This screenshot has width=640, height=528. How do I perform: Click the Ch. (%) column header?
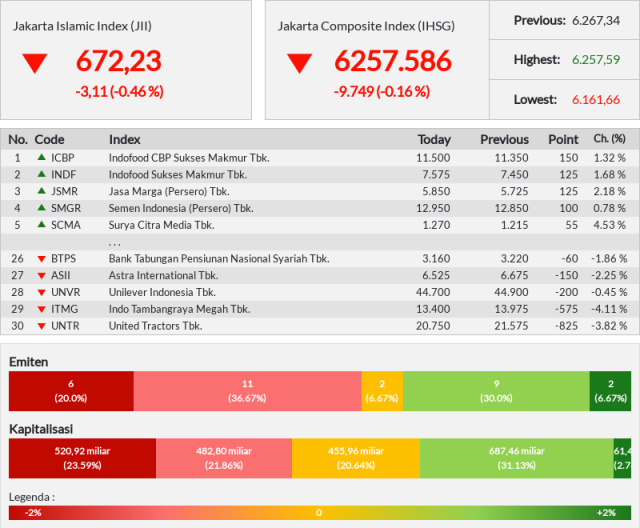[609, 139]
